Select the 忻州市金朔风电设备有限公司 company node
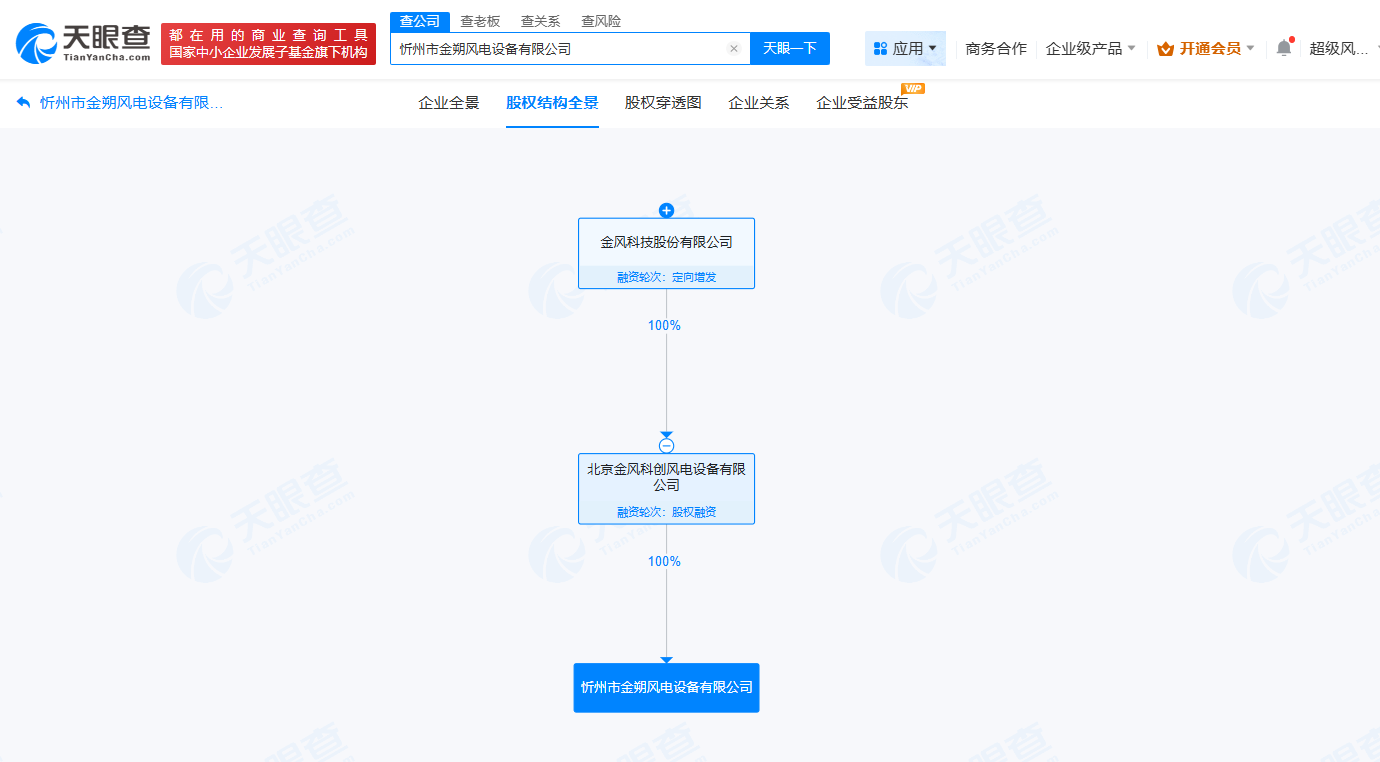Viewport: 1380px width, 762px height. [x=666, y=687]
